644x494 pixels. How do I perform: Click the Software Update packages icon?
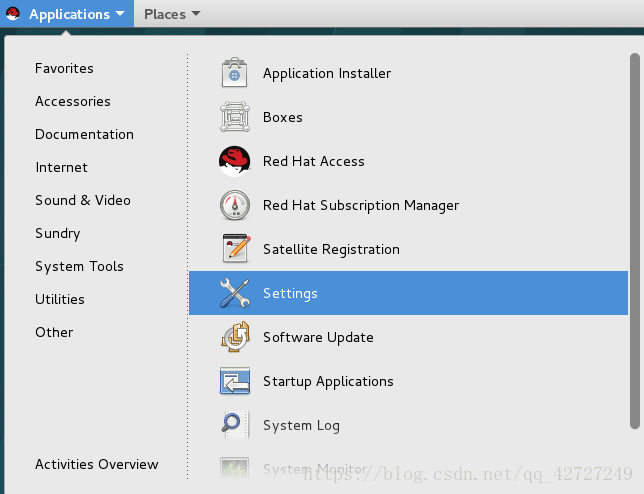235,337
